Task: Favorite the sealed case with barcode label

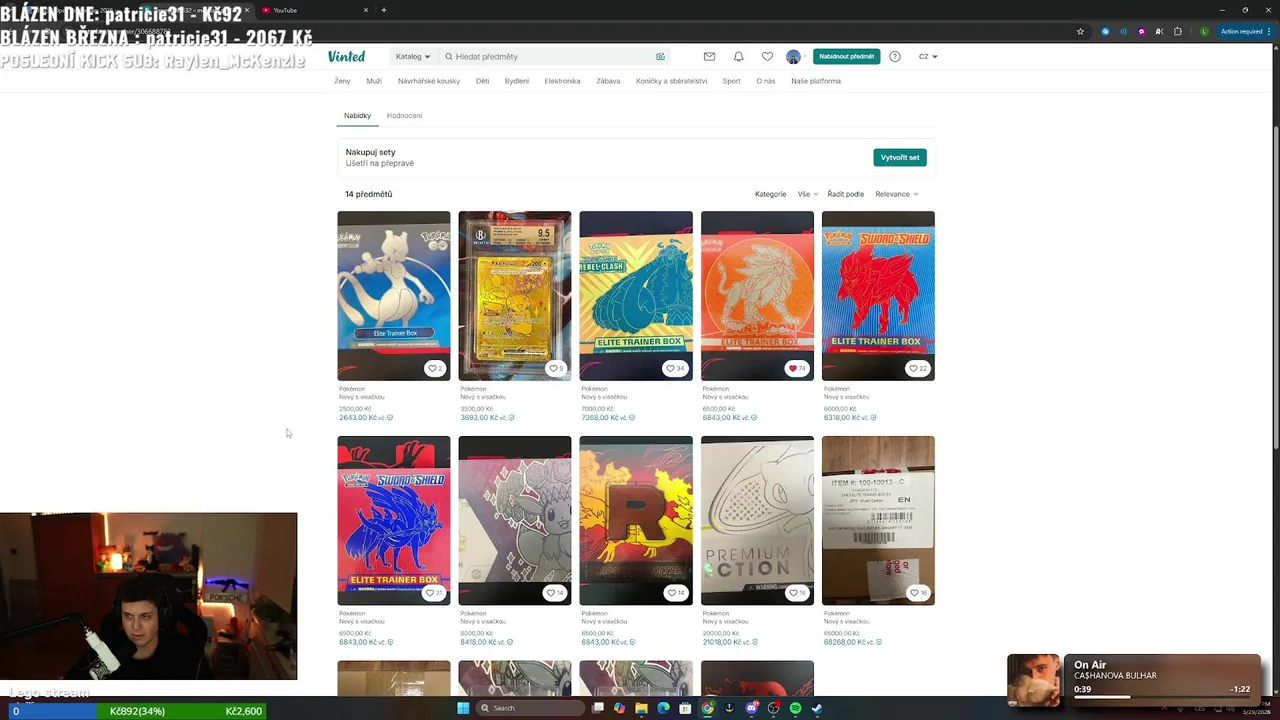Action: (x=918, y=593)
